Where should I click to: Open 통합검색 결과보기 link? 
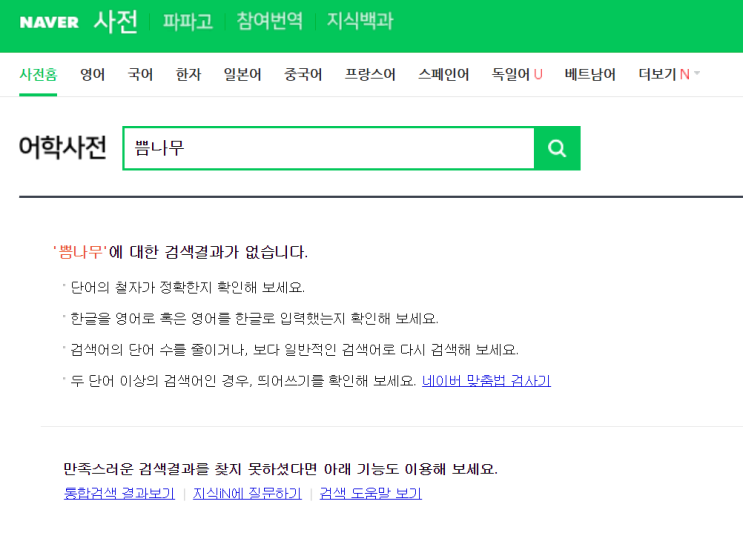[x=119, y=493]
